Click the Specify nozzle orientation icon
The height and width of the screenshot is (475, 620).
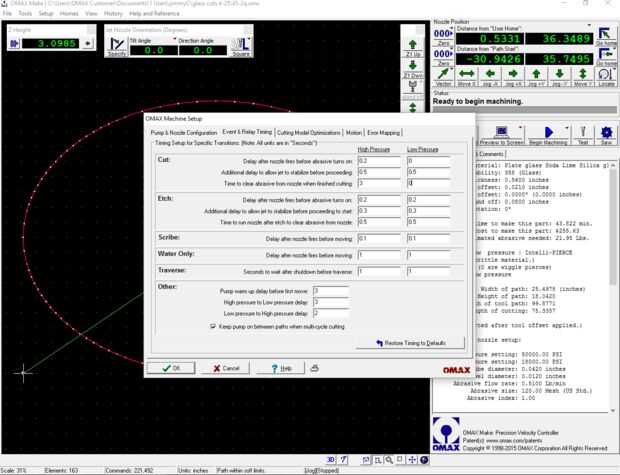117,44
